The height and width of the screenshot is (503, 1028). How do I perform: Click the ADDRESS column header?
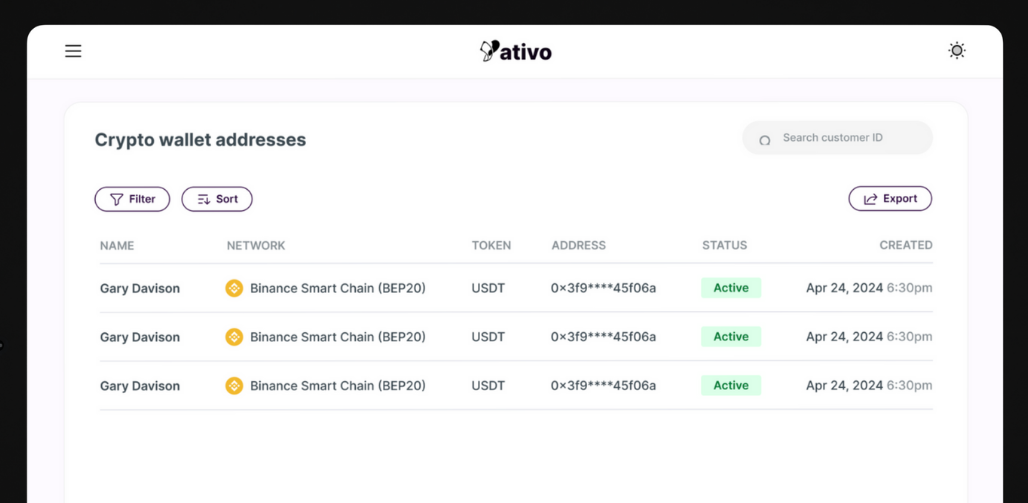click(x=578, y=246)
